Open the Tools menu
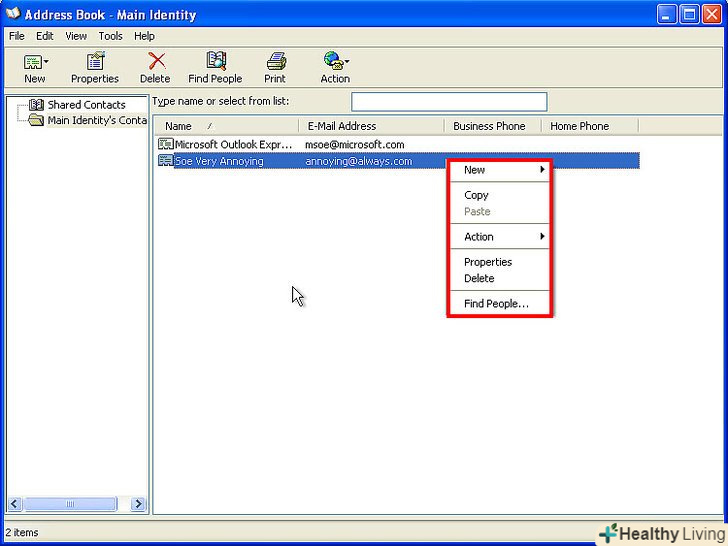 tap(110, 36)
